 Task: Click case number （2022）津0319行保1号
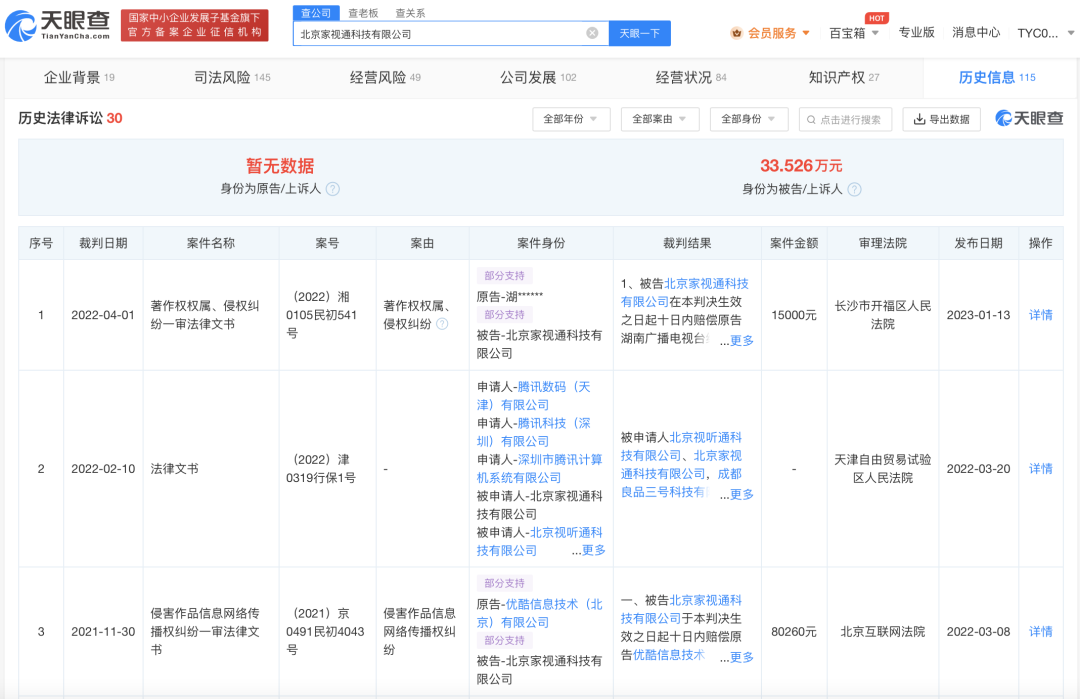pos(322,468)
